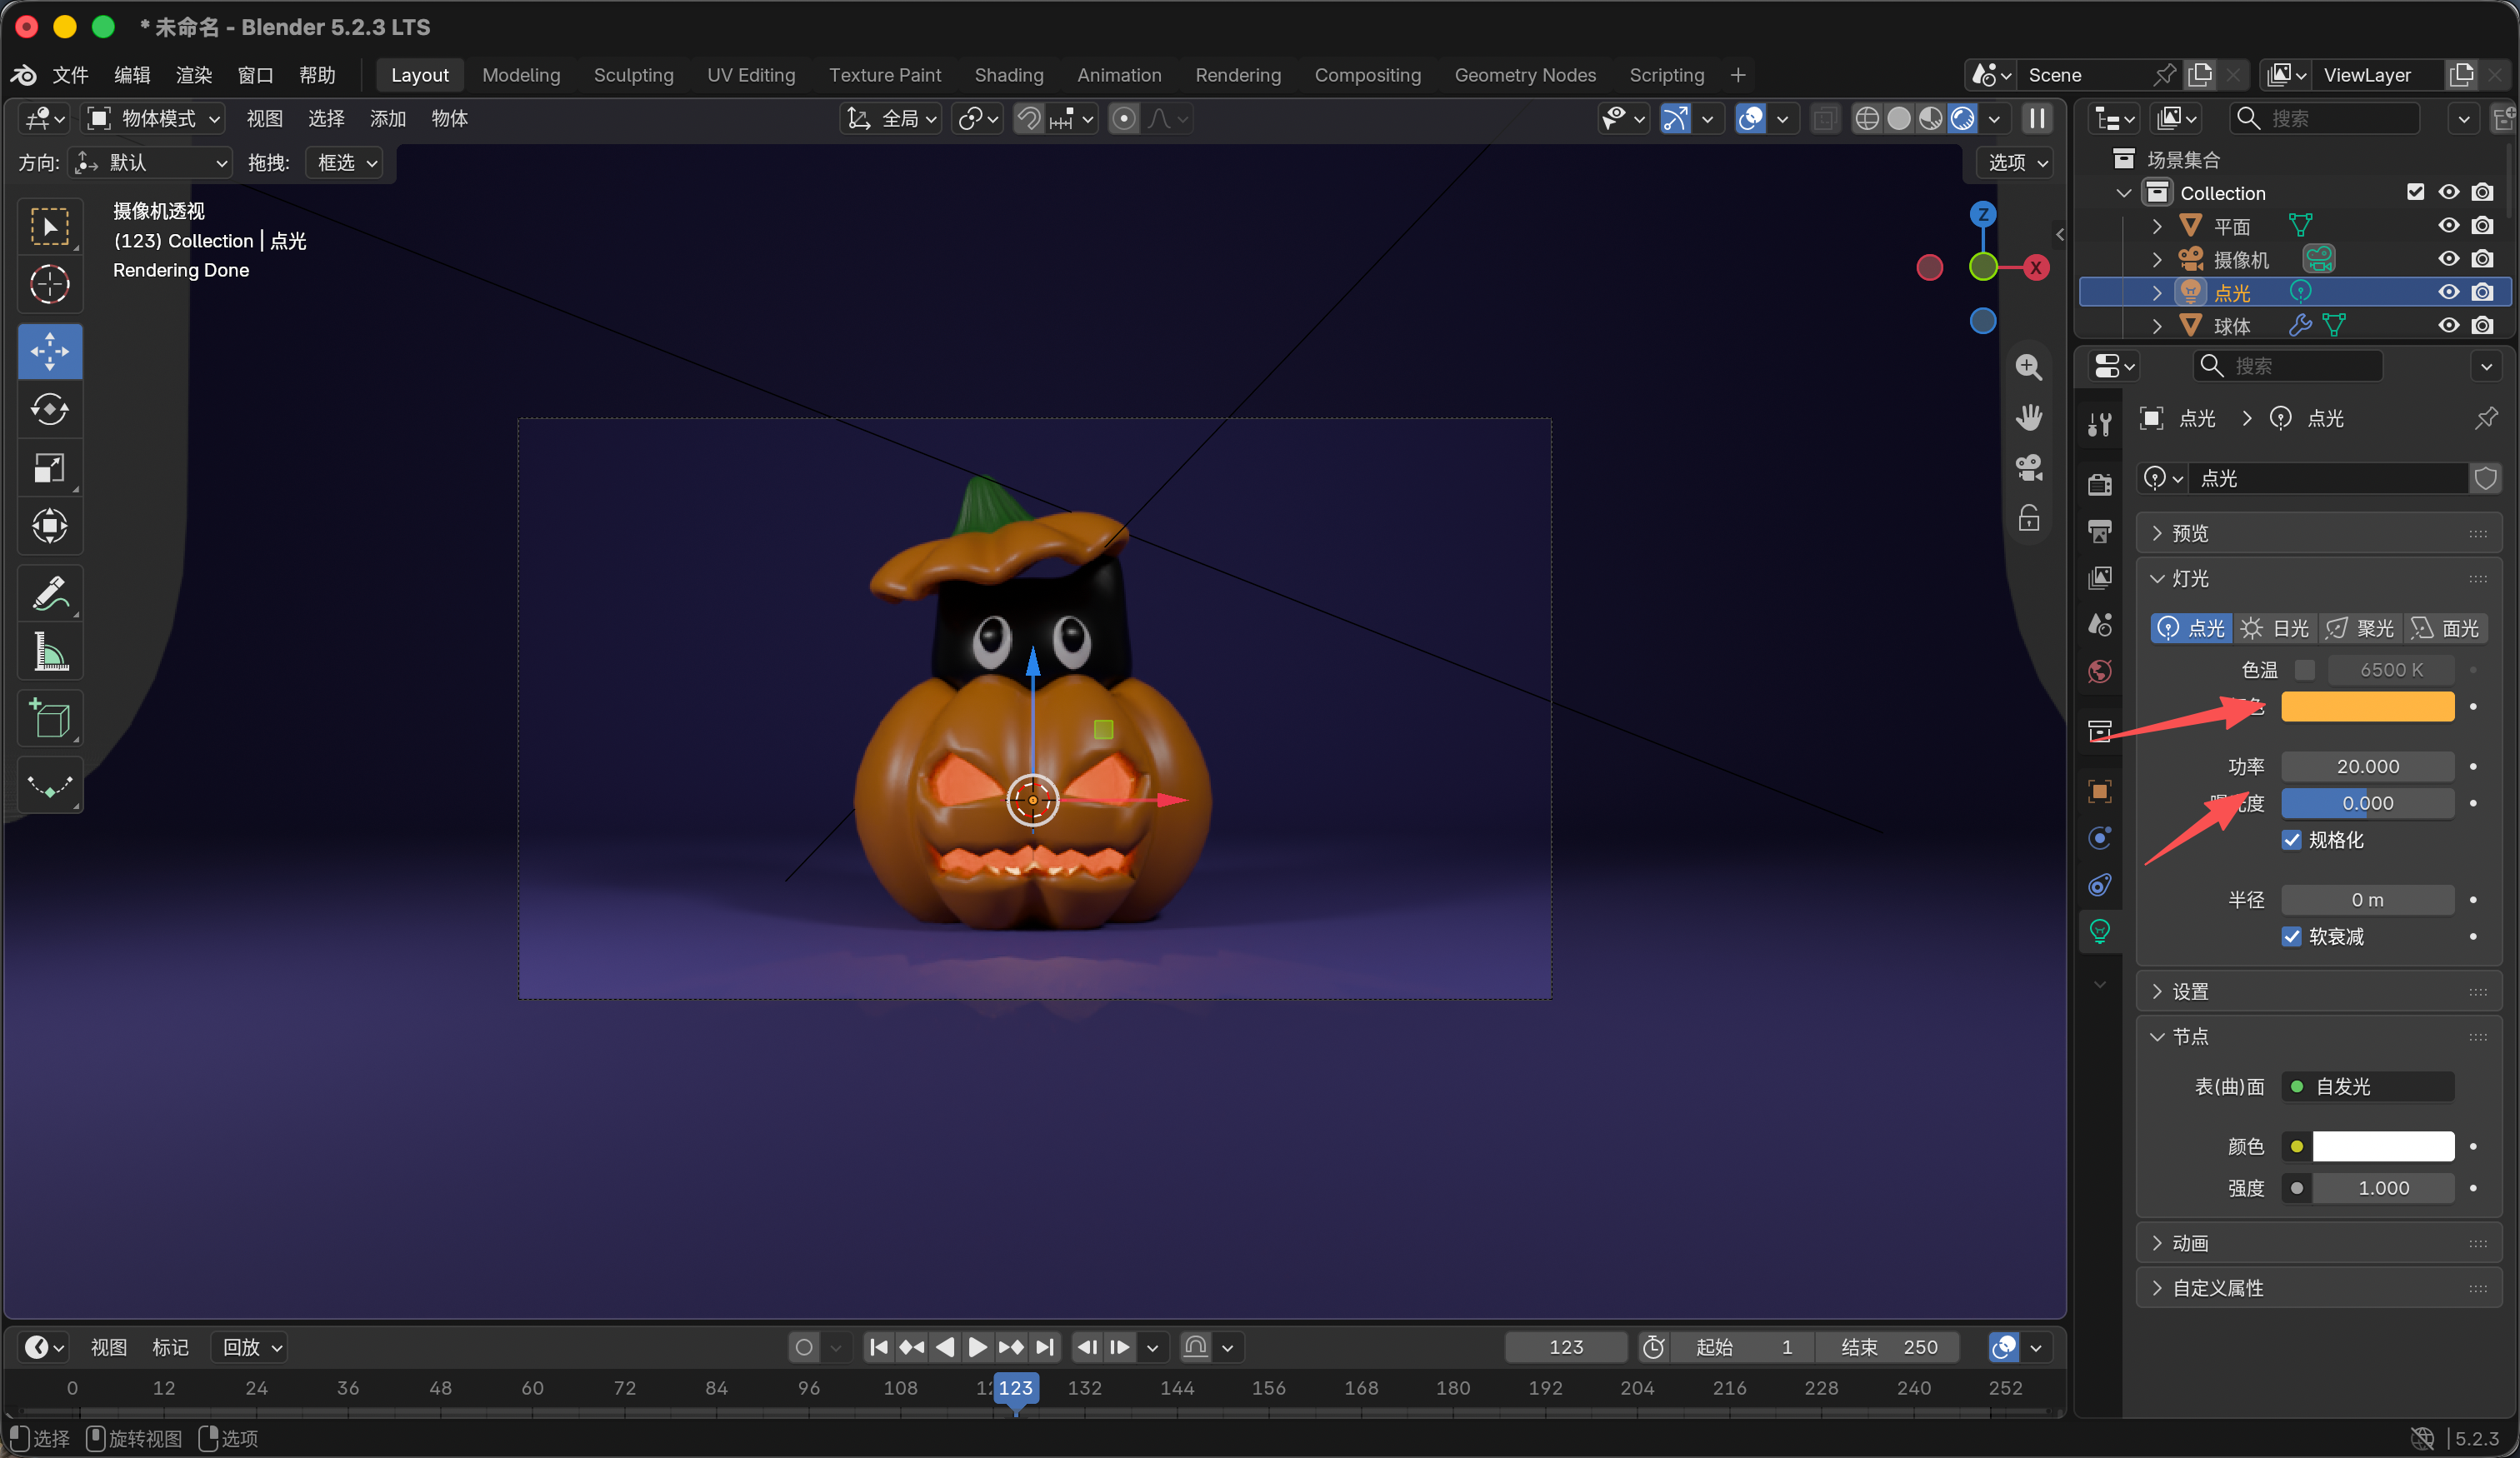Open the 物体模式 mode dropdown
2520x1458 pixels.
click(153, 119)
